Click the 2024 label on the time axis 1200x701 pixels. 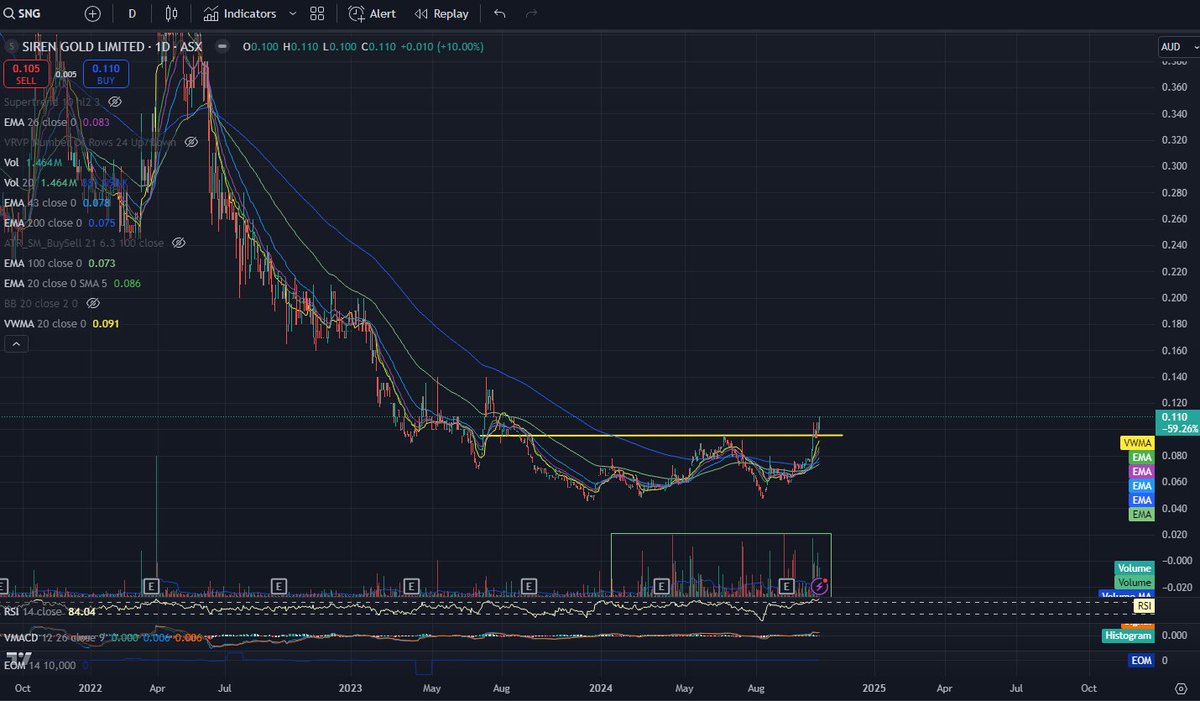click(601, 689)
